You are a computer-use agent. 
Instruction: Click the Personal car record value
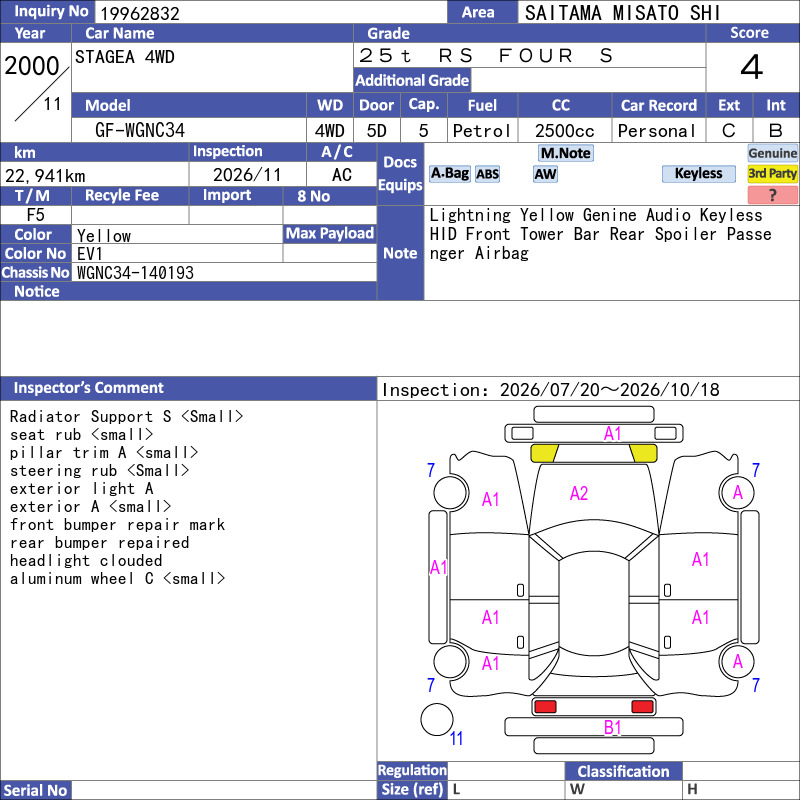(657, 131)
